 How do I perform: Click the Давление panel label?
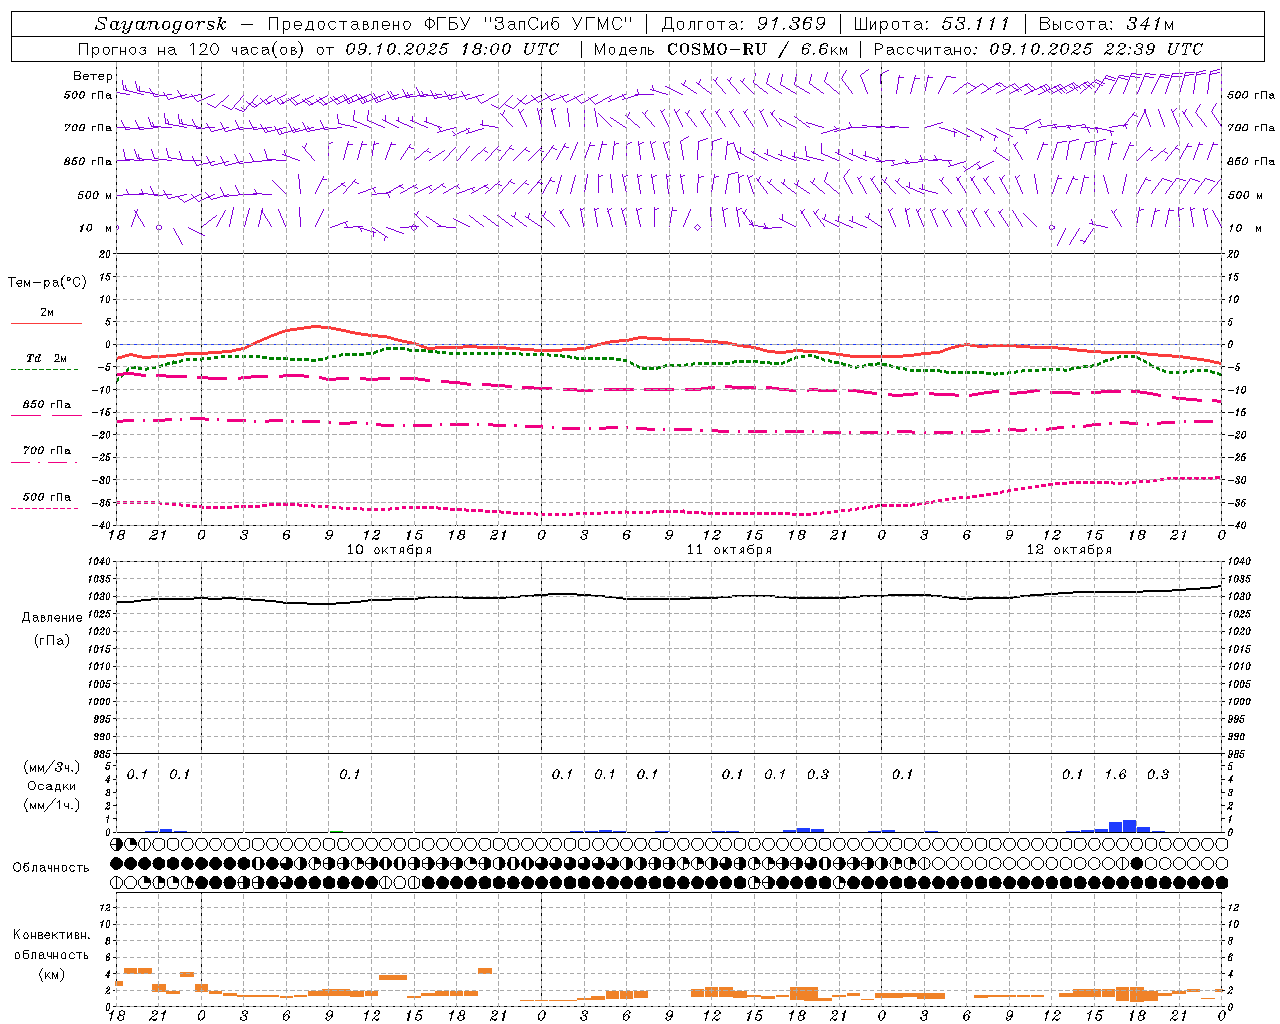[52, 618]
